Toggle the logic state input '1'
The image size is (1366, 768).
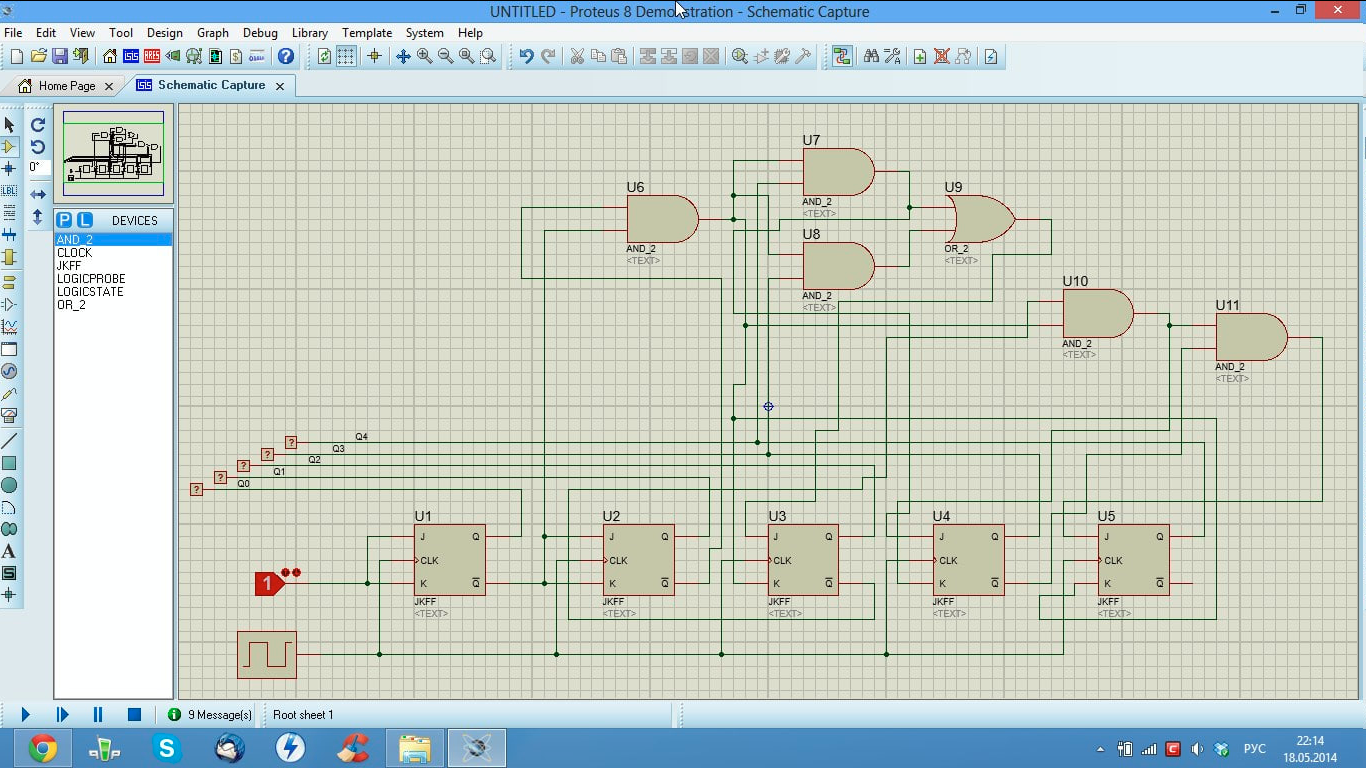[x=267, y=583]
